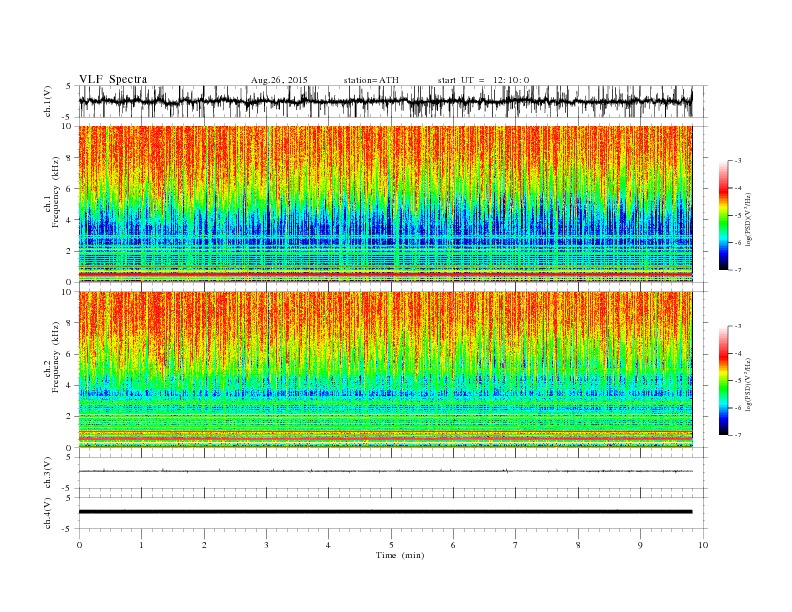Click time-axis tick label "9"

click(x=640, y=545)
